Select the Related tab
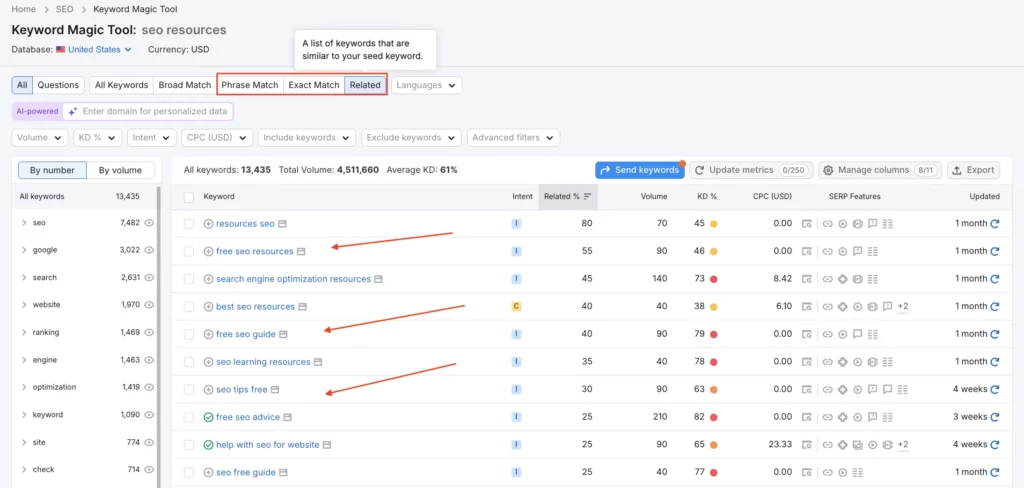The width and height of the screenshot is (1024, 488). (x=365, y=85)
